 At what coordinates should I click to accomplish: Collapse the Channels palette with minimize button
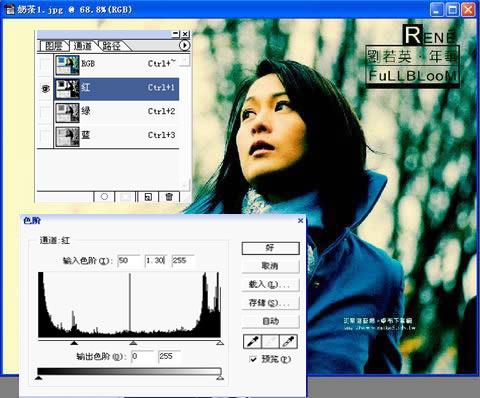point(176,34)
